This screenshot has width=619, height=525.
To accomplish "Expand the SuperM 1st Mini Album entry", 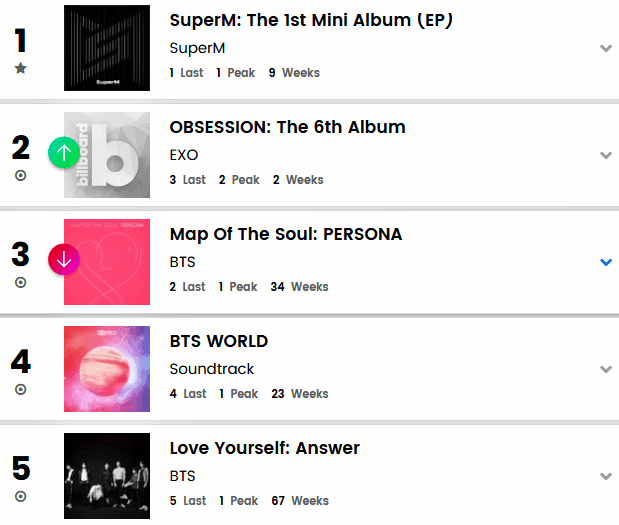I will [x=605, y=48].
